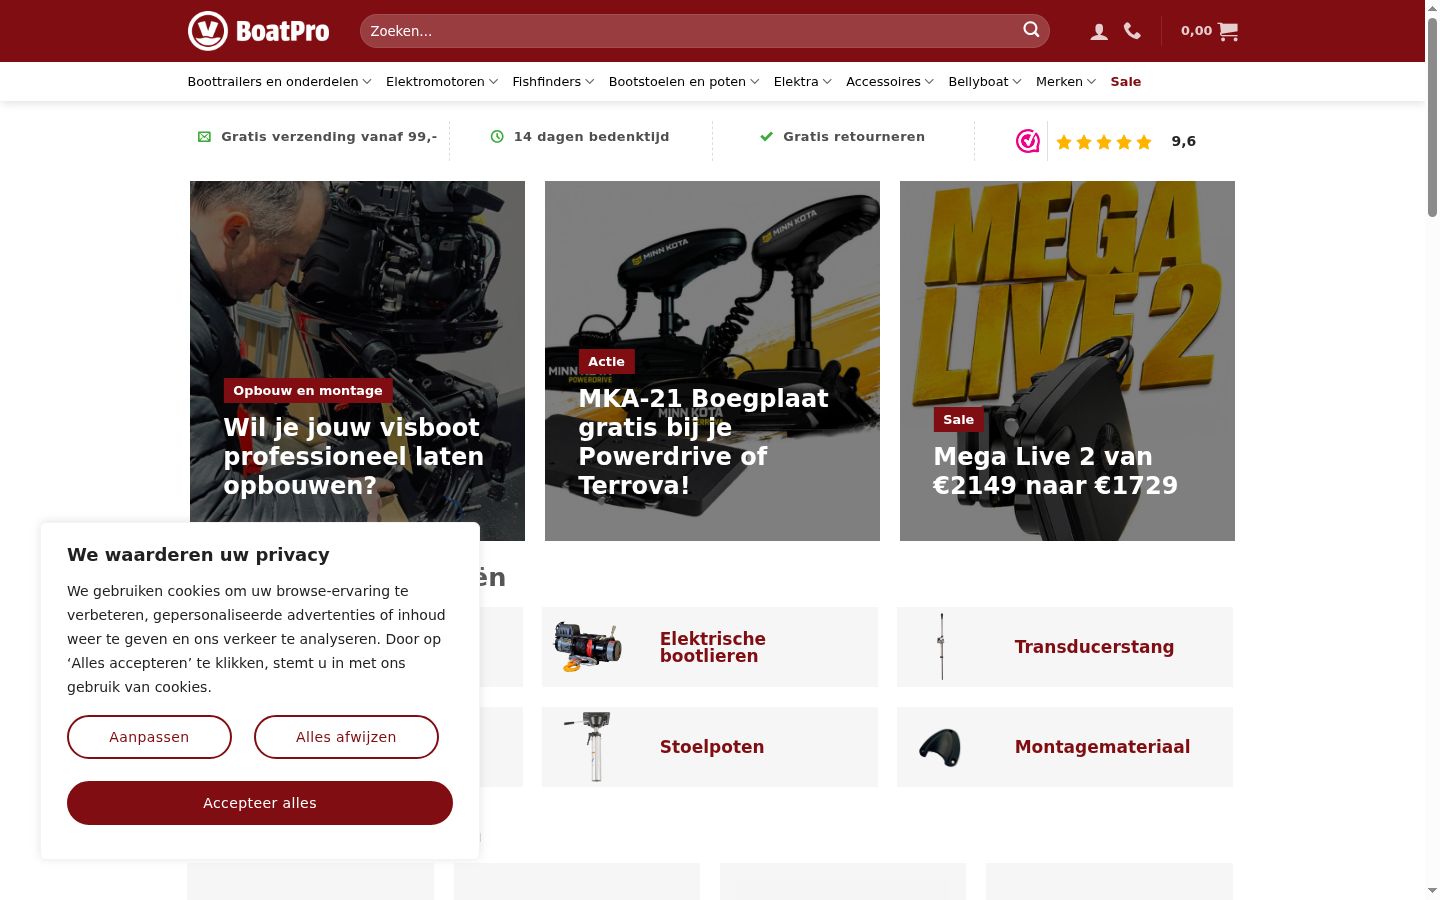Click the Actie label
The image size is (1440, 900).
[x=606, y=362]
